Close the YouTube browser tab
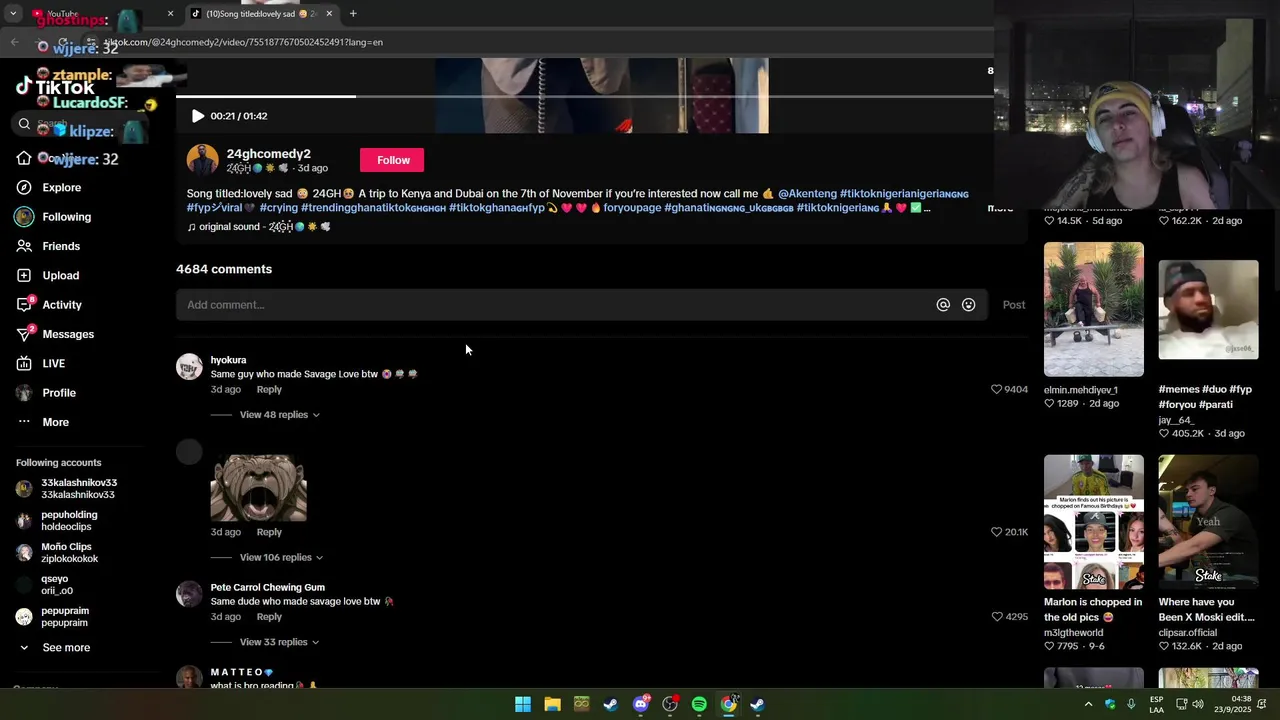 (170, 14)
